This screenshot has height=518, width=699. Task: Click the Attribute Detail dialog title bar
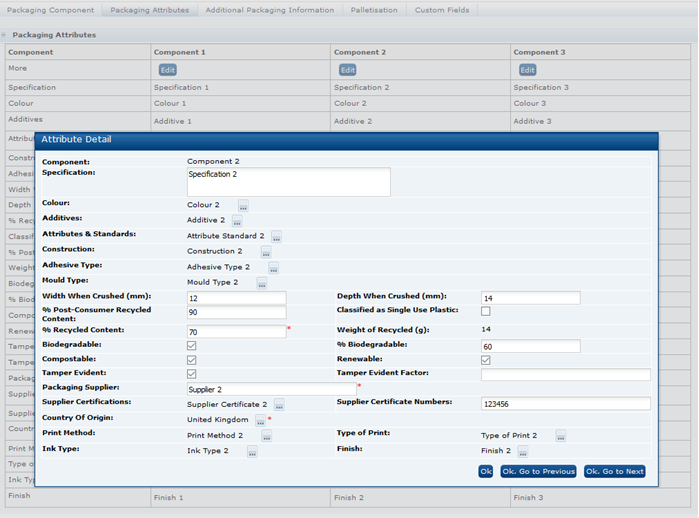point(346,140)
